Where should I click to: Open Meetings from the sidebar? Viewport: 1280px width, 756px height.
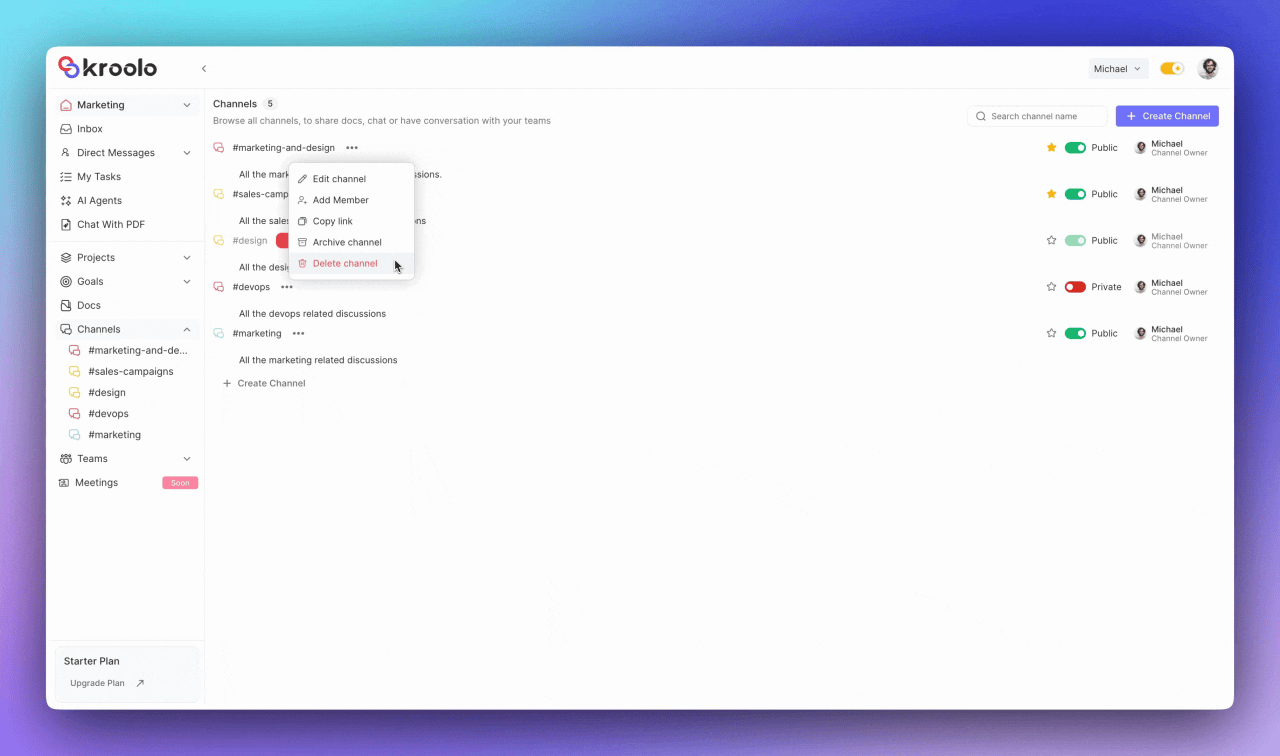[97, 482]
